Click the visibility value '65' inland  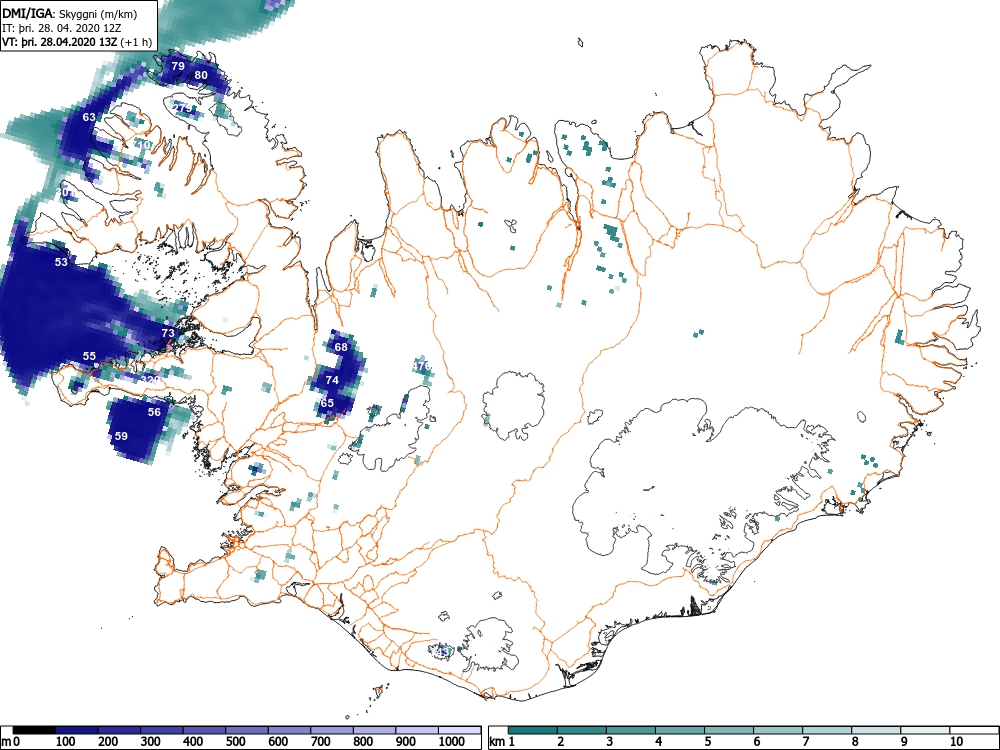click(x=327, y=404)
